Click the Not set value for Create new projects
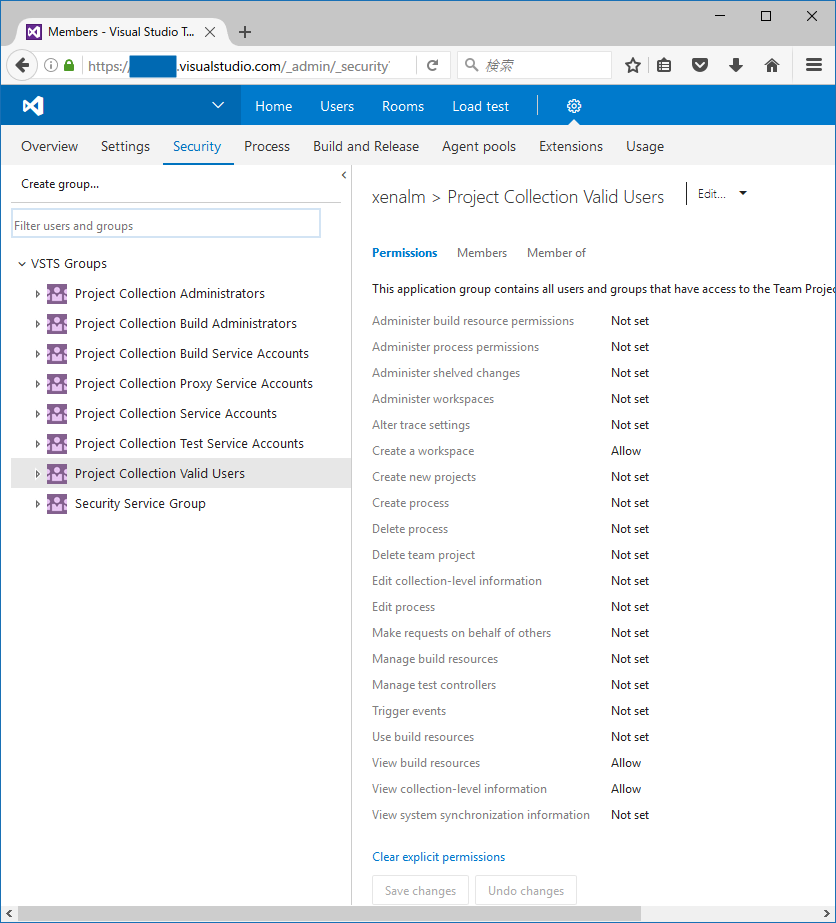This screenshot has width=836, height=923. 629,477
